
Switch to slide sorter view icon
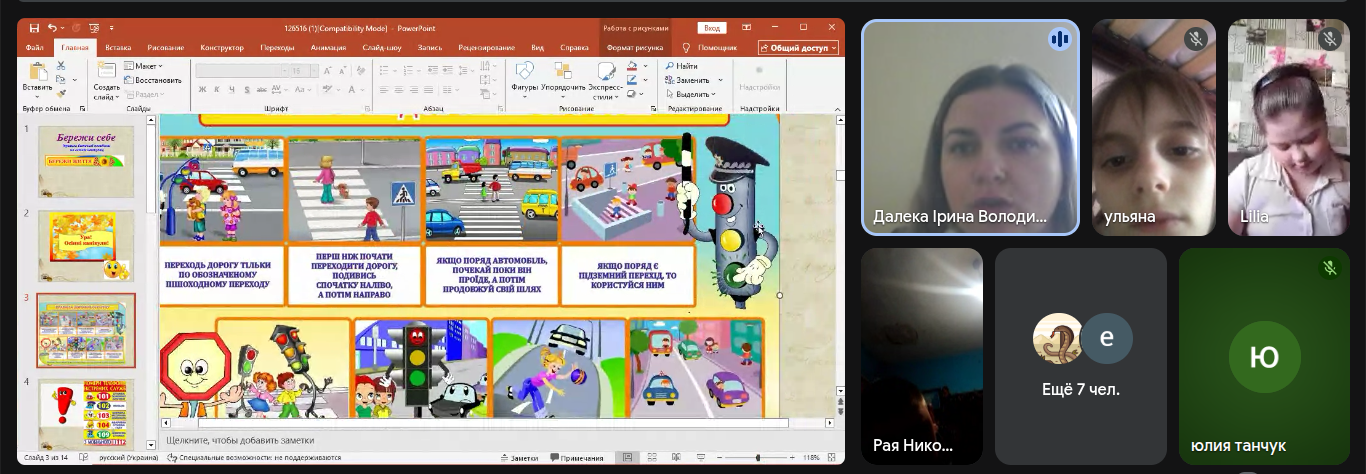point(651,458)
